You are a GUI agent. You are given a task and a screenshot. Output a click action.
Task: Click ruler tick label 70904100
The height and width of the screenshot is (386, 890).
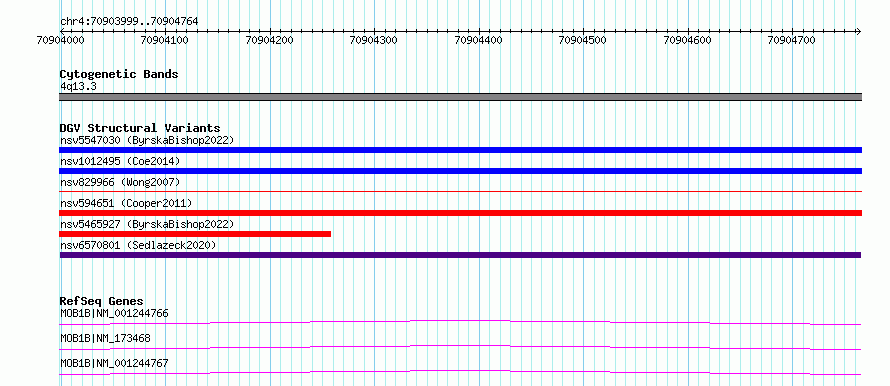165,40
